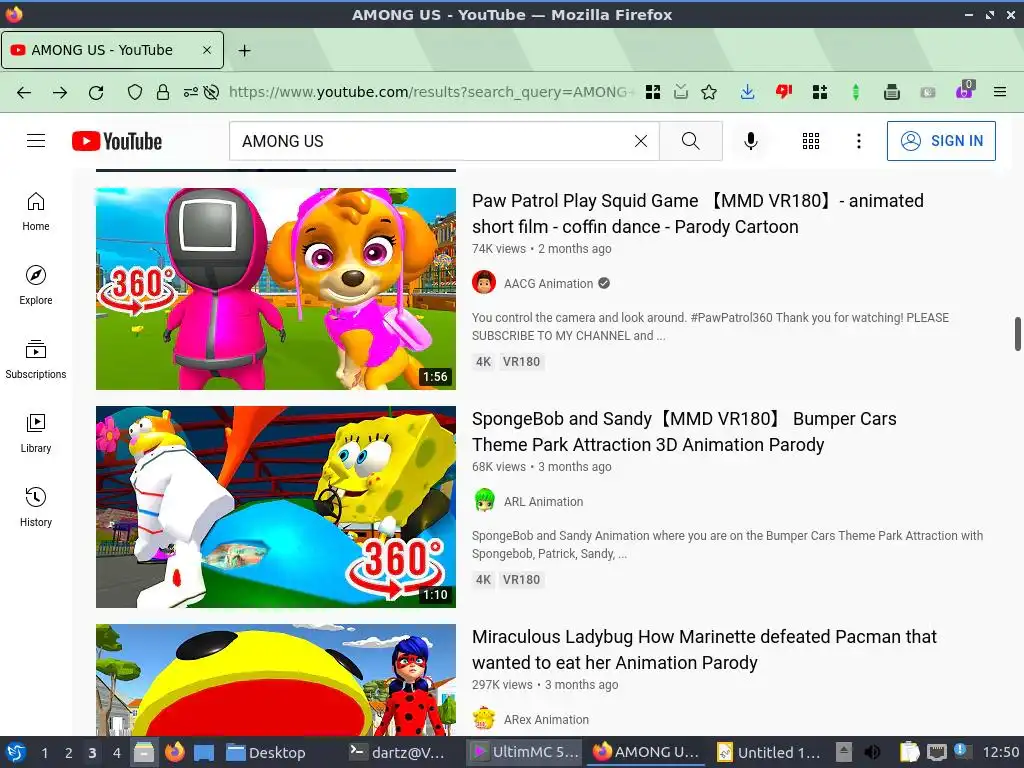The height and width of the screenshot is (768, 1024).
Task: Launch Firefox from the taskbar quick-launch
Action: (174, 752)
